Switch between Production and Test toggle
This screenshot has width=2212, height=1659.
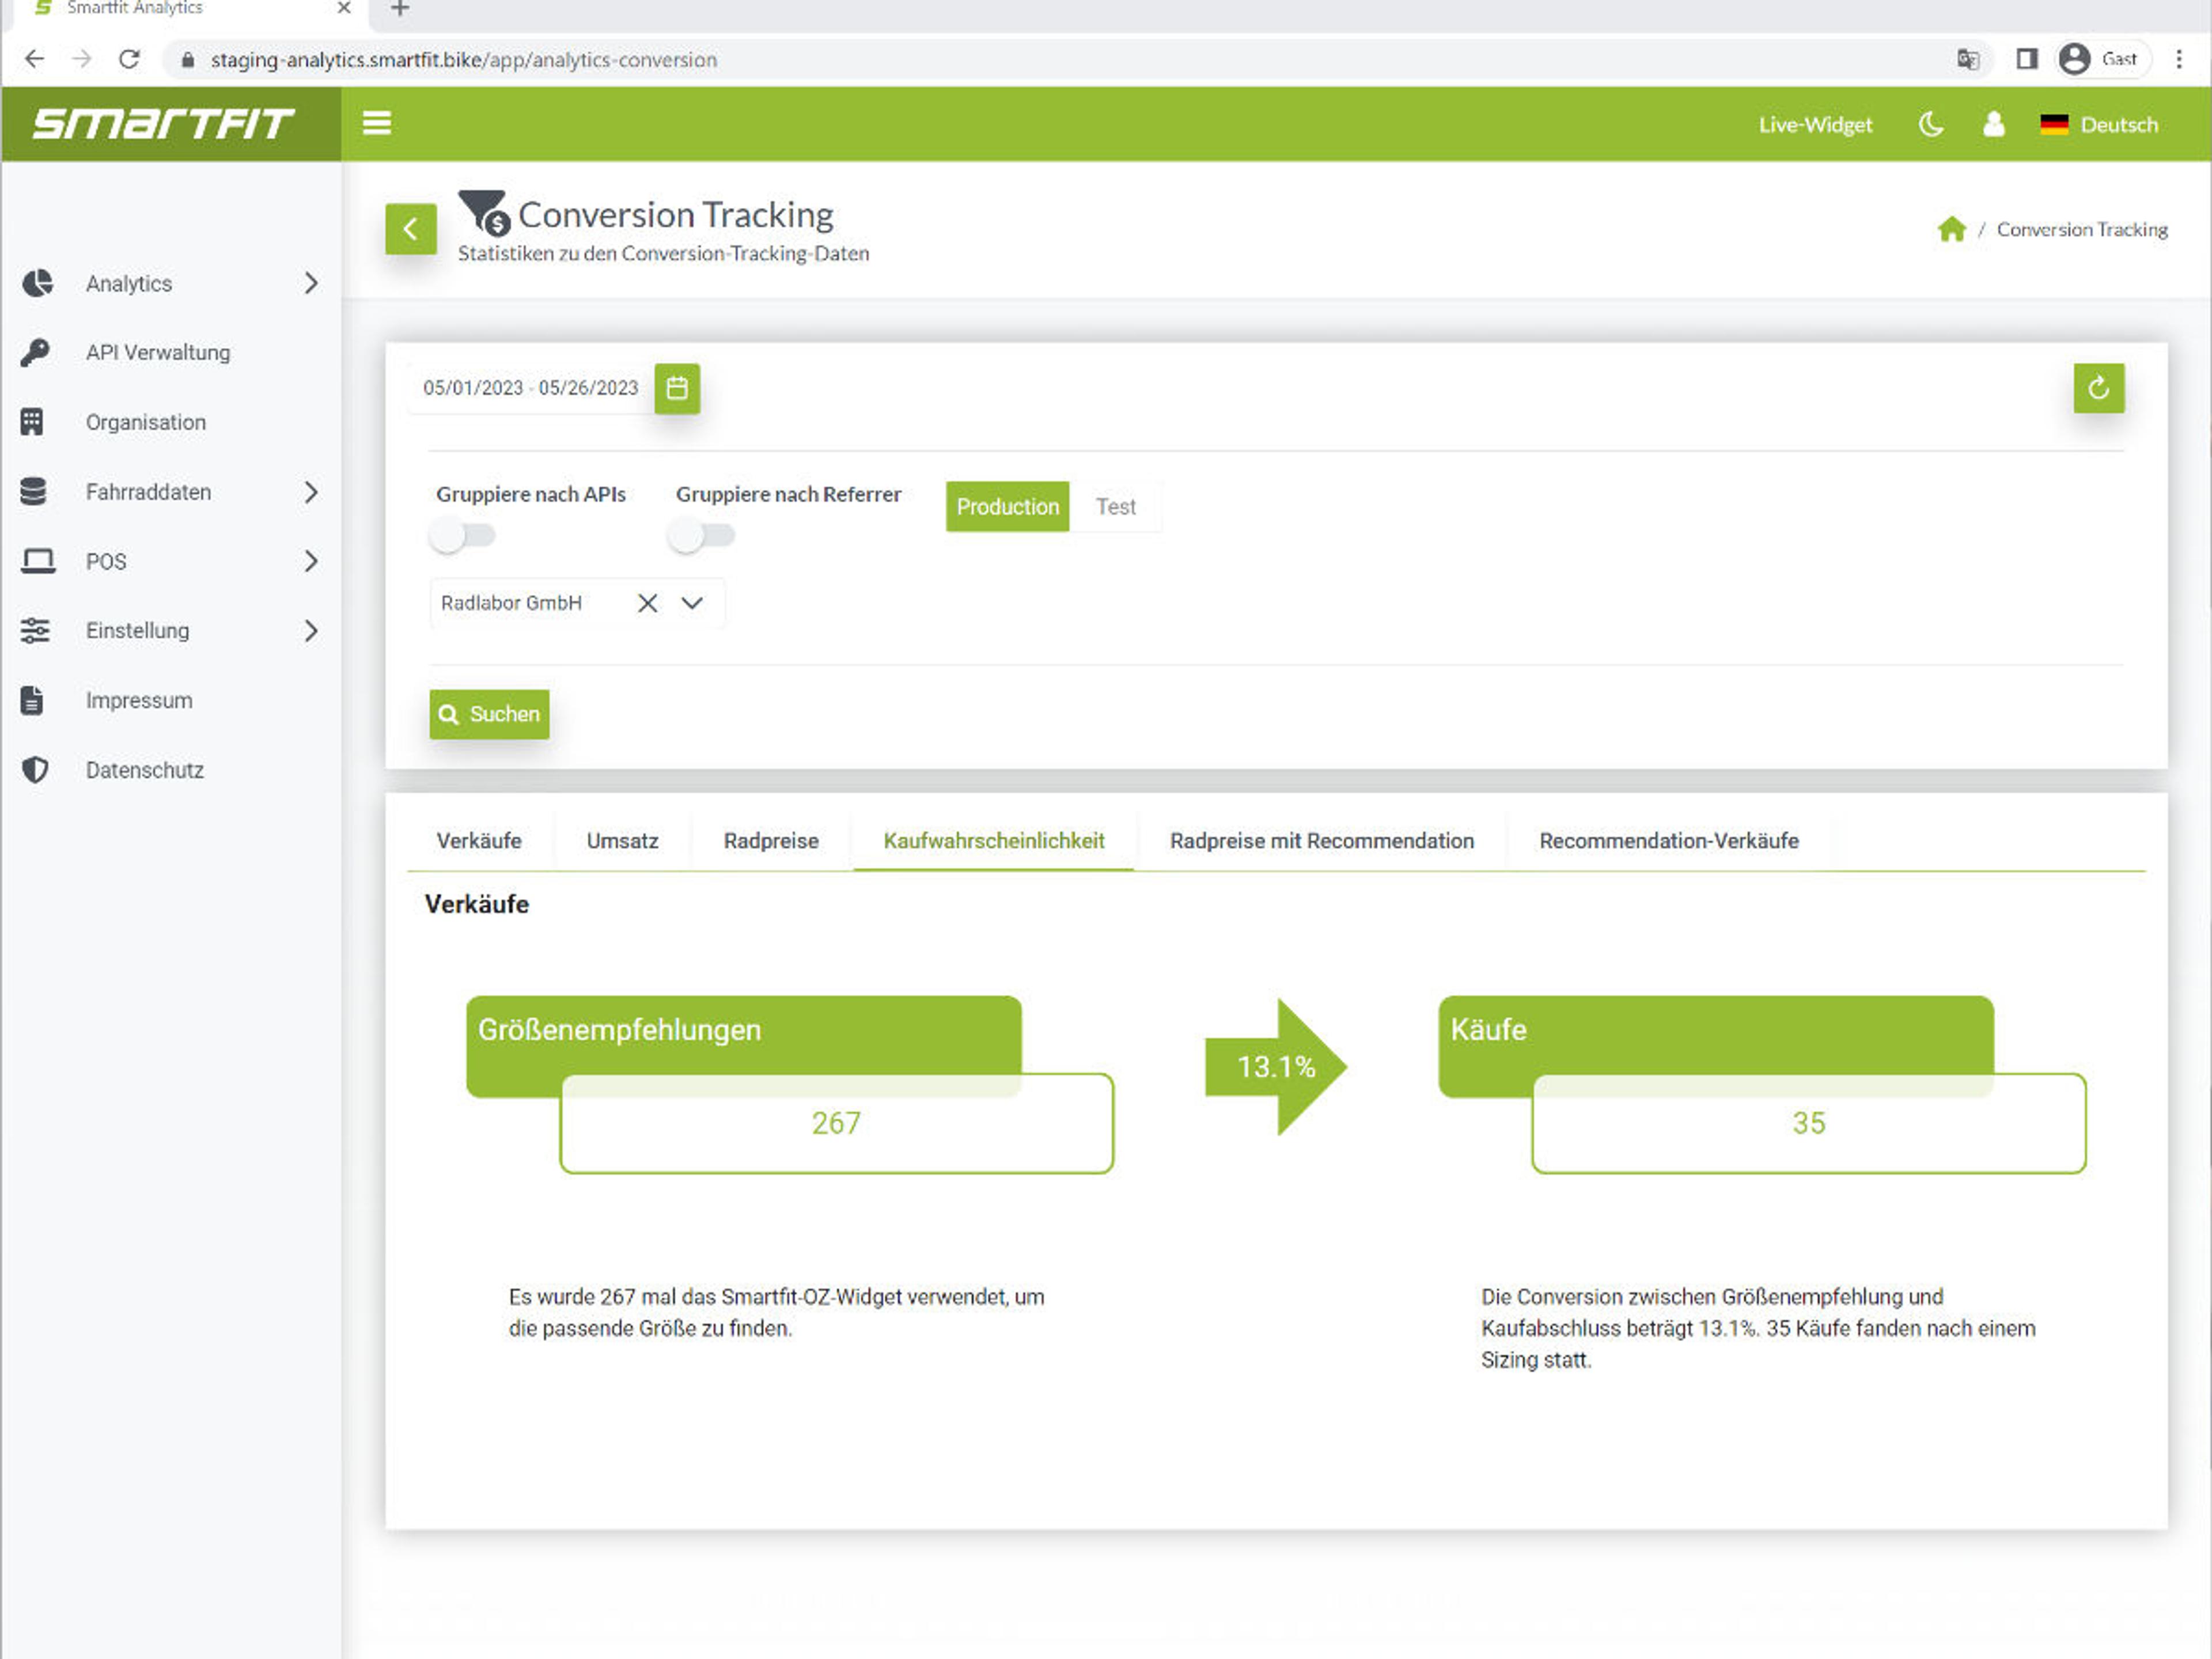pos(1116,507)
